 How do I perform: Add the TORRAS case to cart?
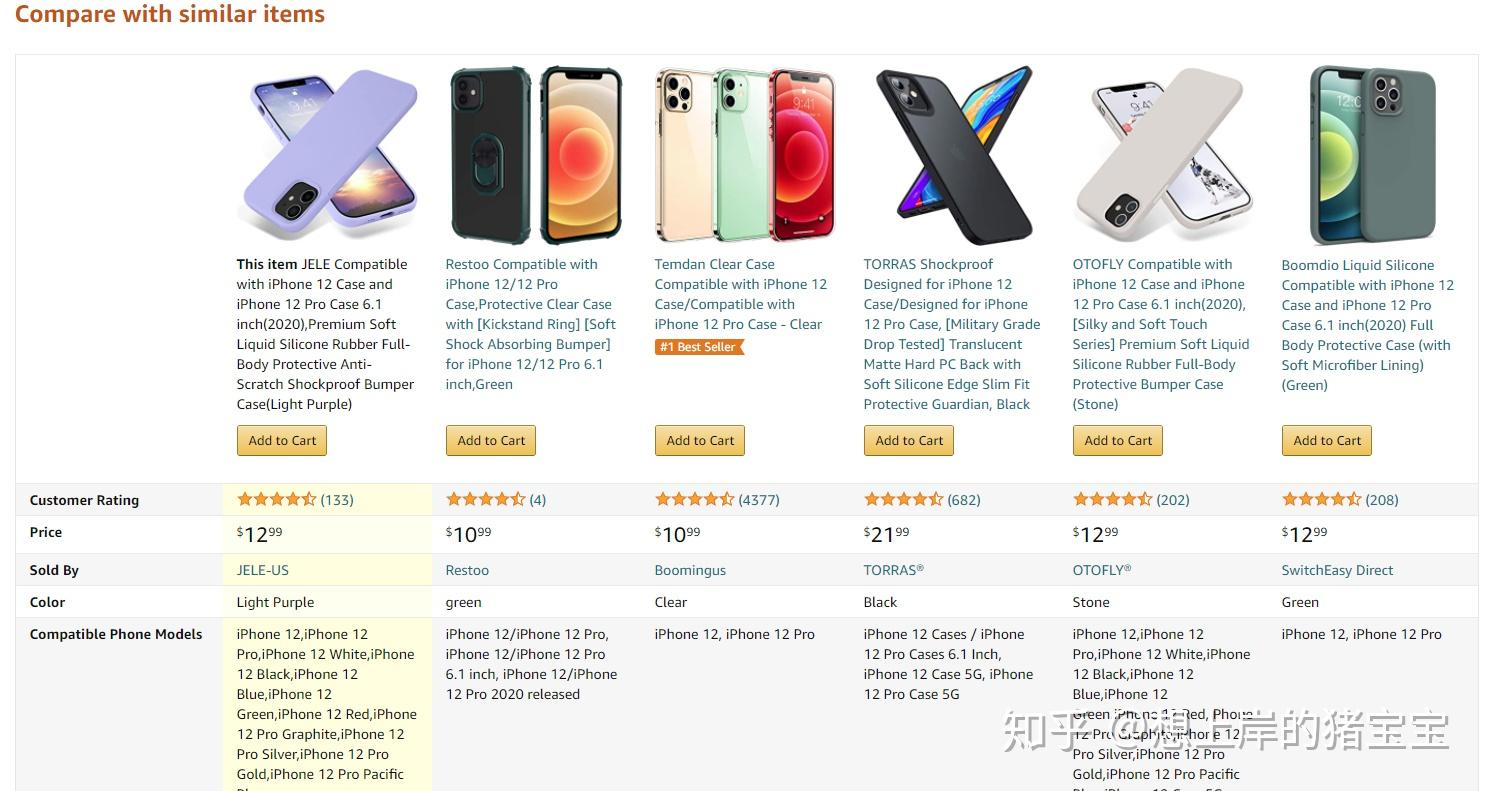point(909,440)
